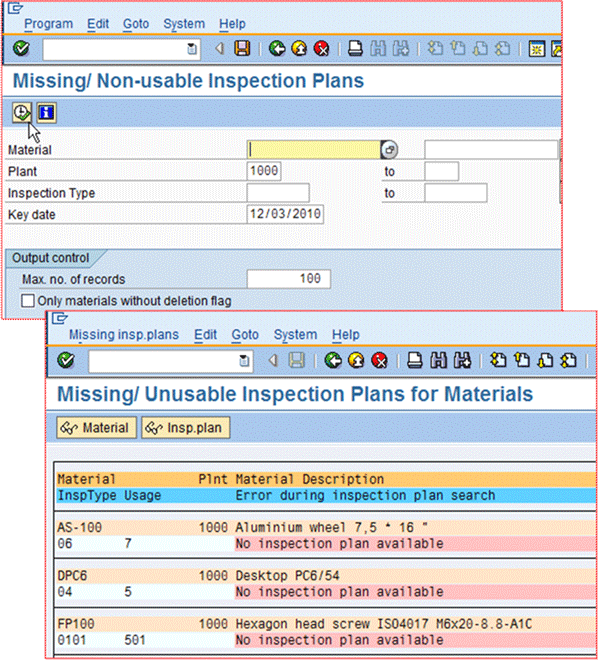Click Next Page icon in results window
The height and width of the screenshot is (660, 600).
pos(546,361)
